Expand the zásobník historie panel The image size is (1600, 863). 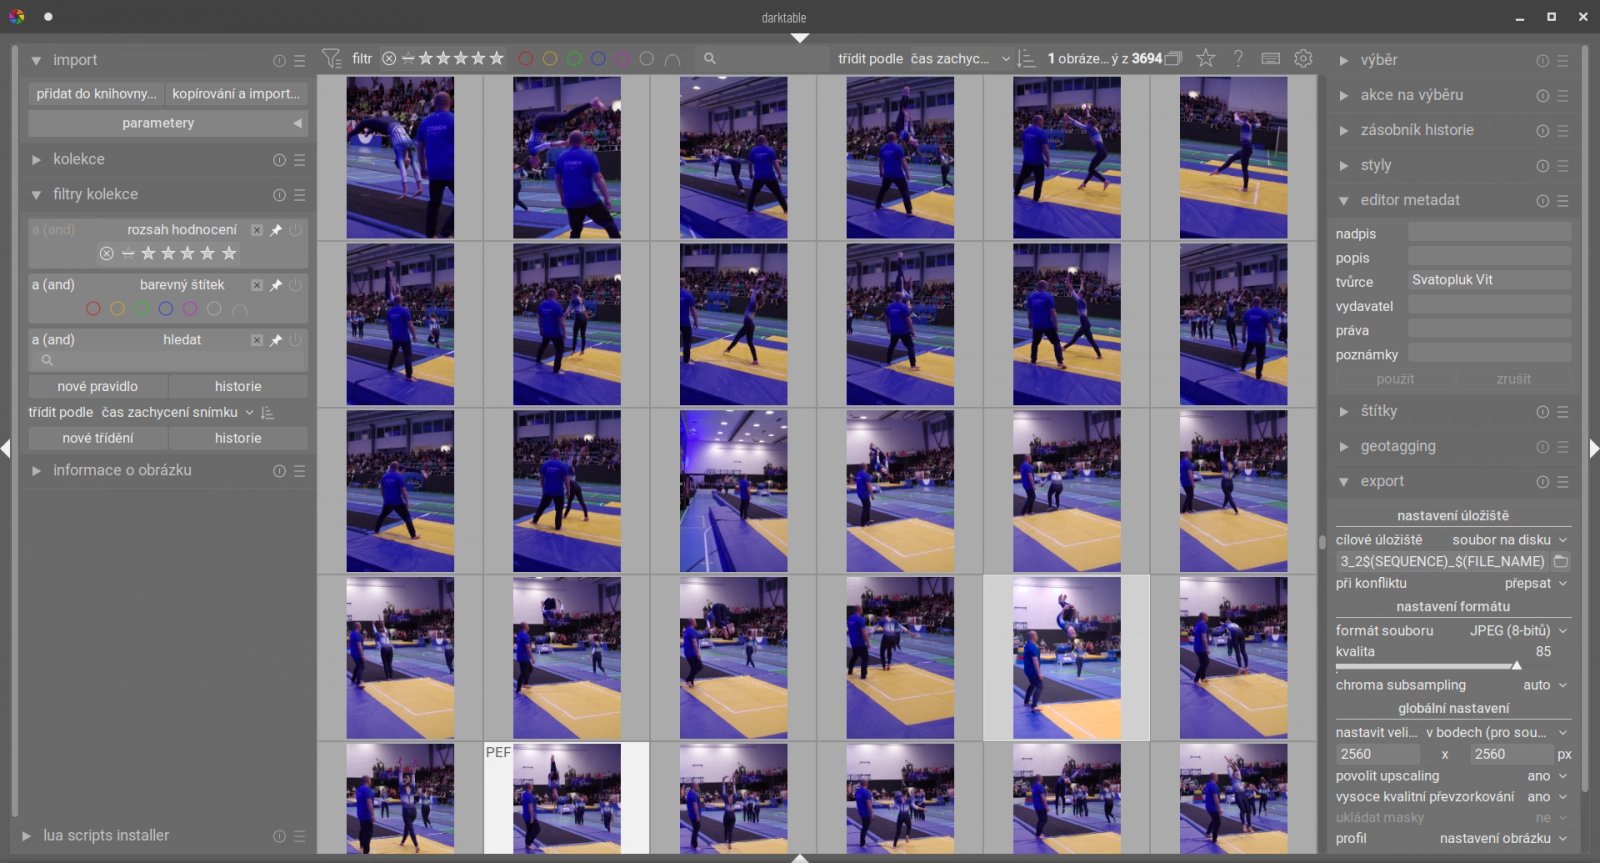[1344, 131]
